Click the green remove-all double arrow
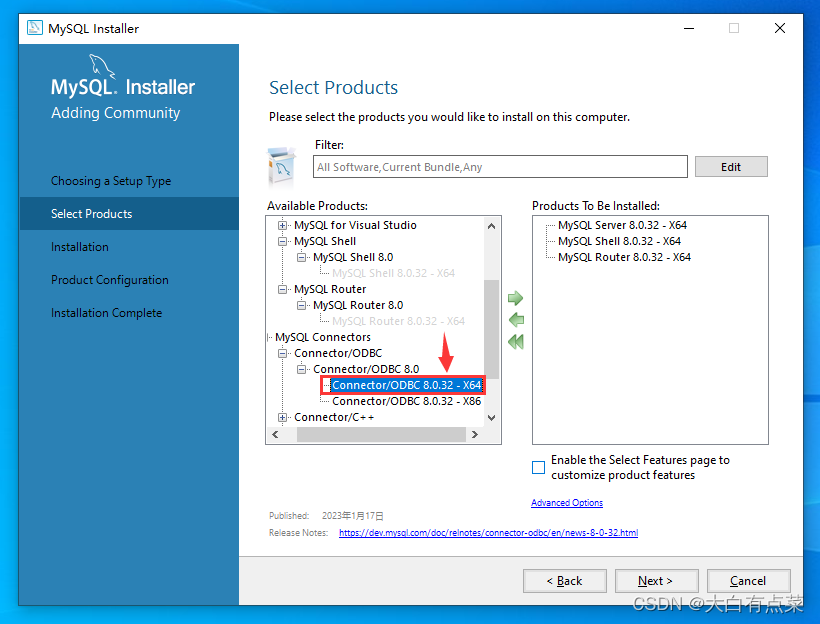 point(516,342)
